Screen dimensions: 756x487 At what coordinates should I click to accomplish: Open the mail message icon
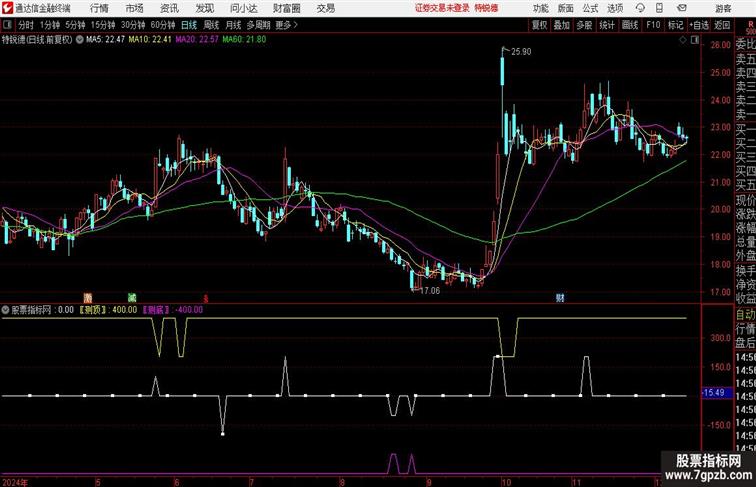point(682,8)
